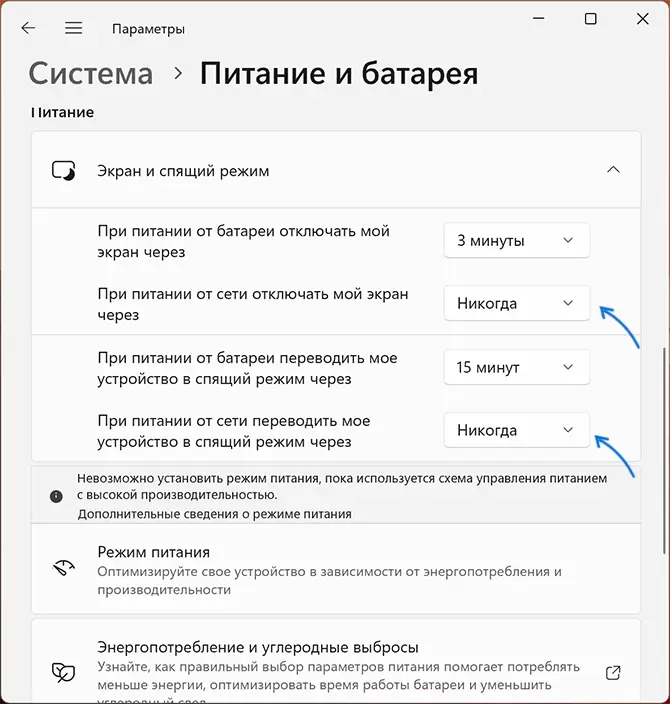Click the Параметры window title
Screen dimensions: 670x704
[148, 29]
